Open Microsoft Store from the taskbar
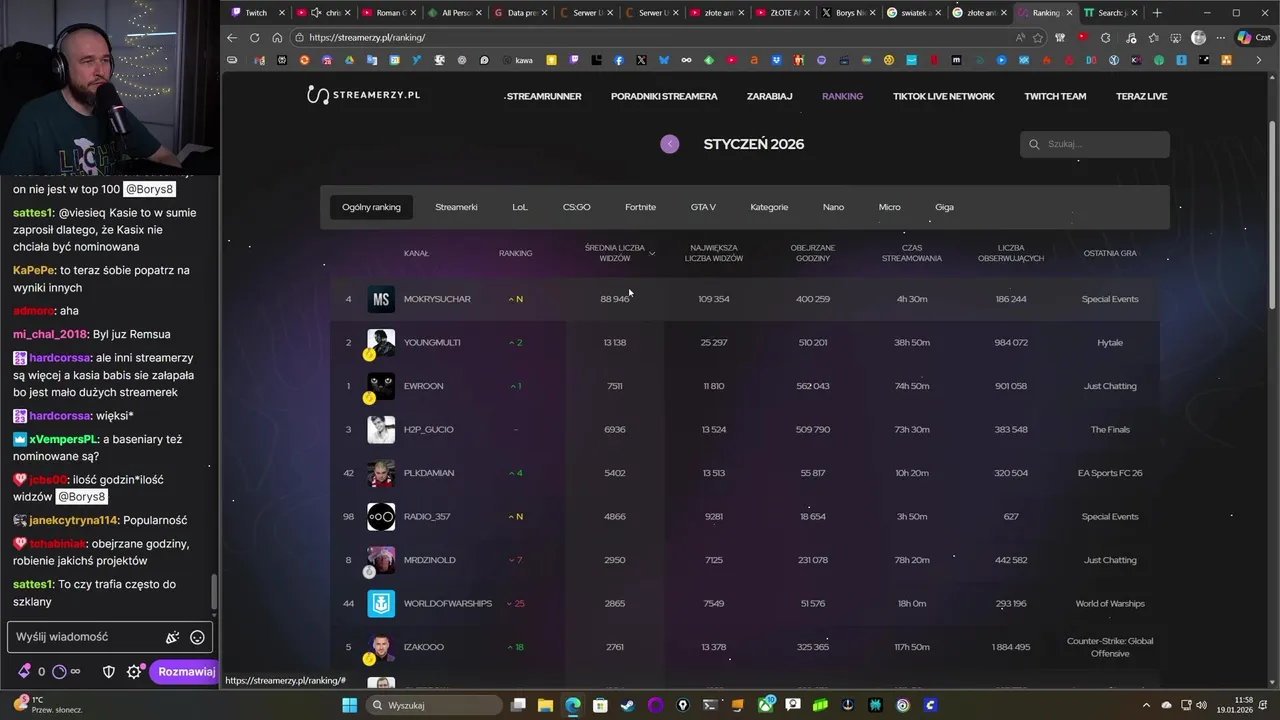Image resolution: width=1280 pixels, height=720 pixels. pos(599,705)
